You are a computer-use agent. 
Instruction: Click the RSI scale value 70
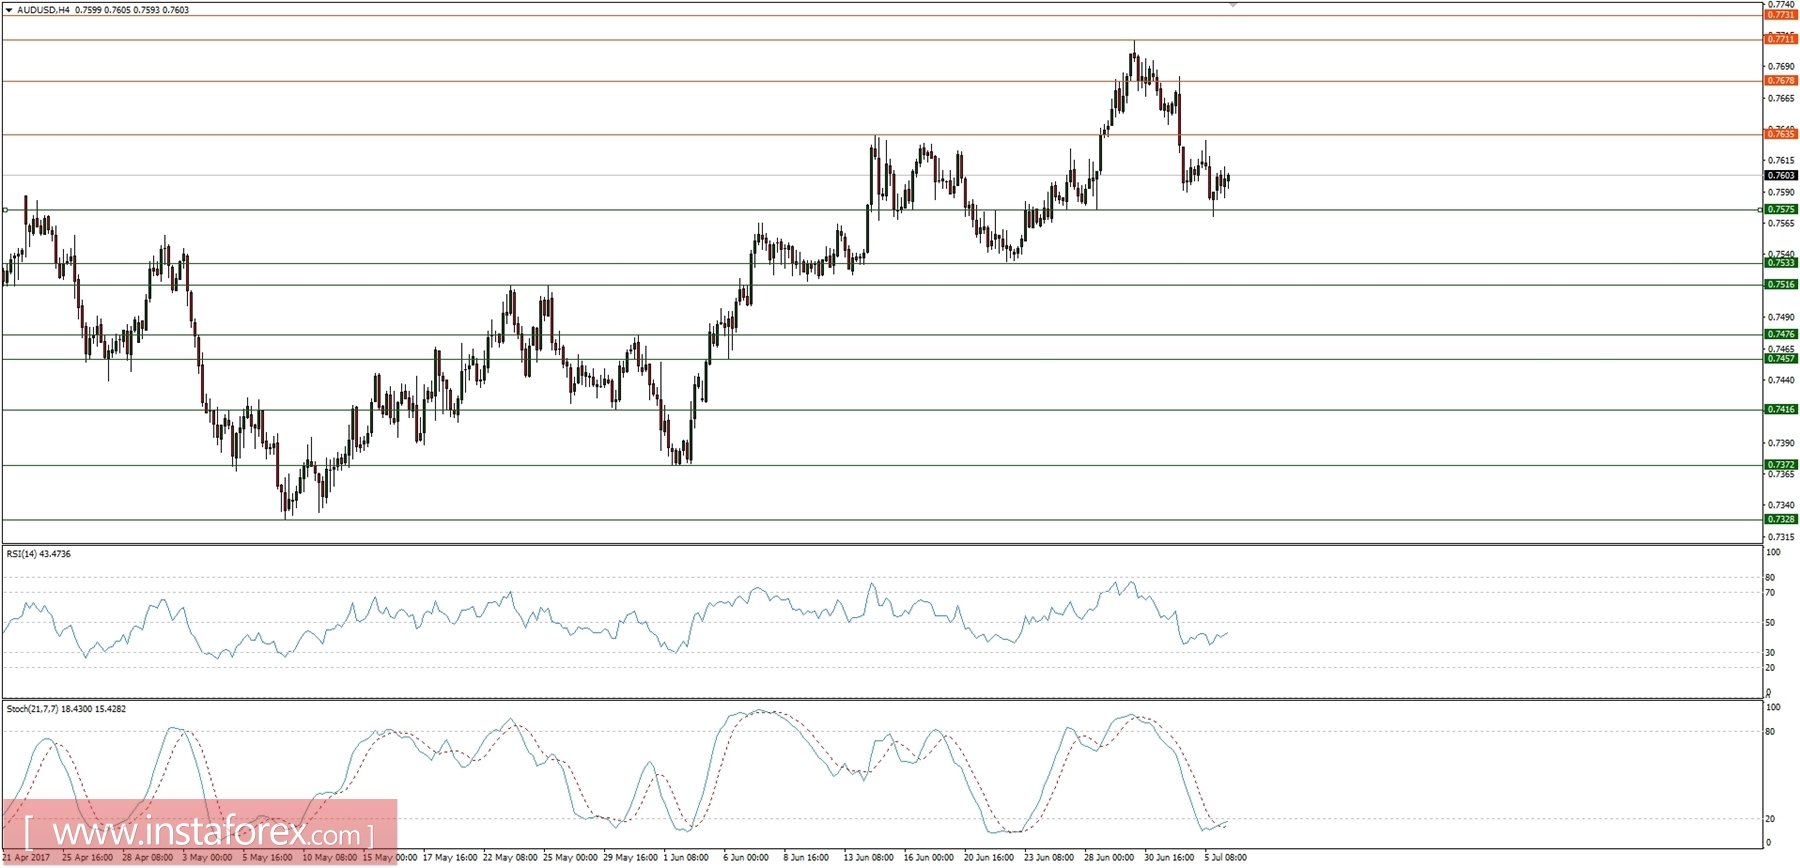1770,593
